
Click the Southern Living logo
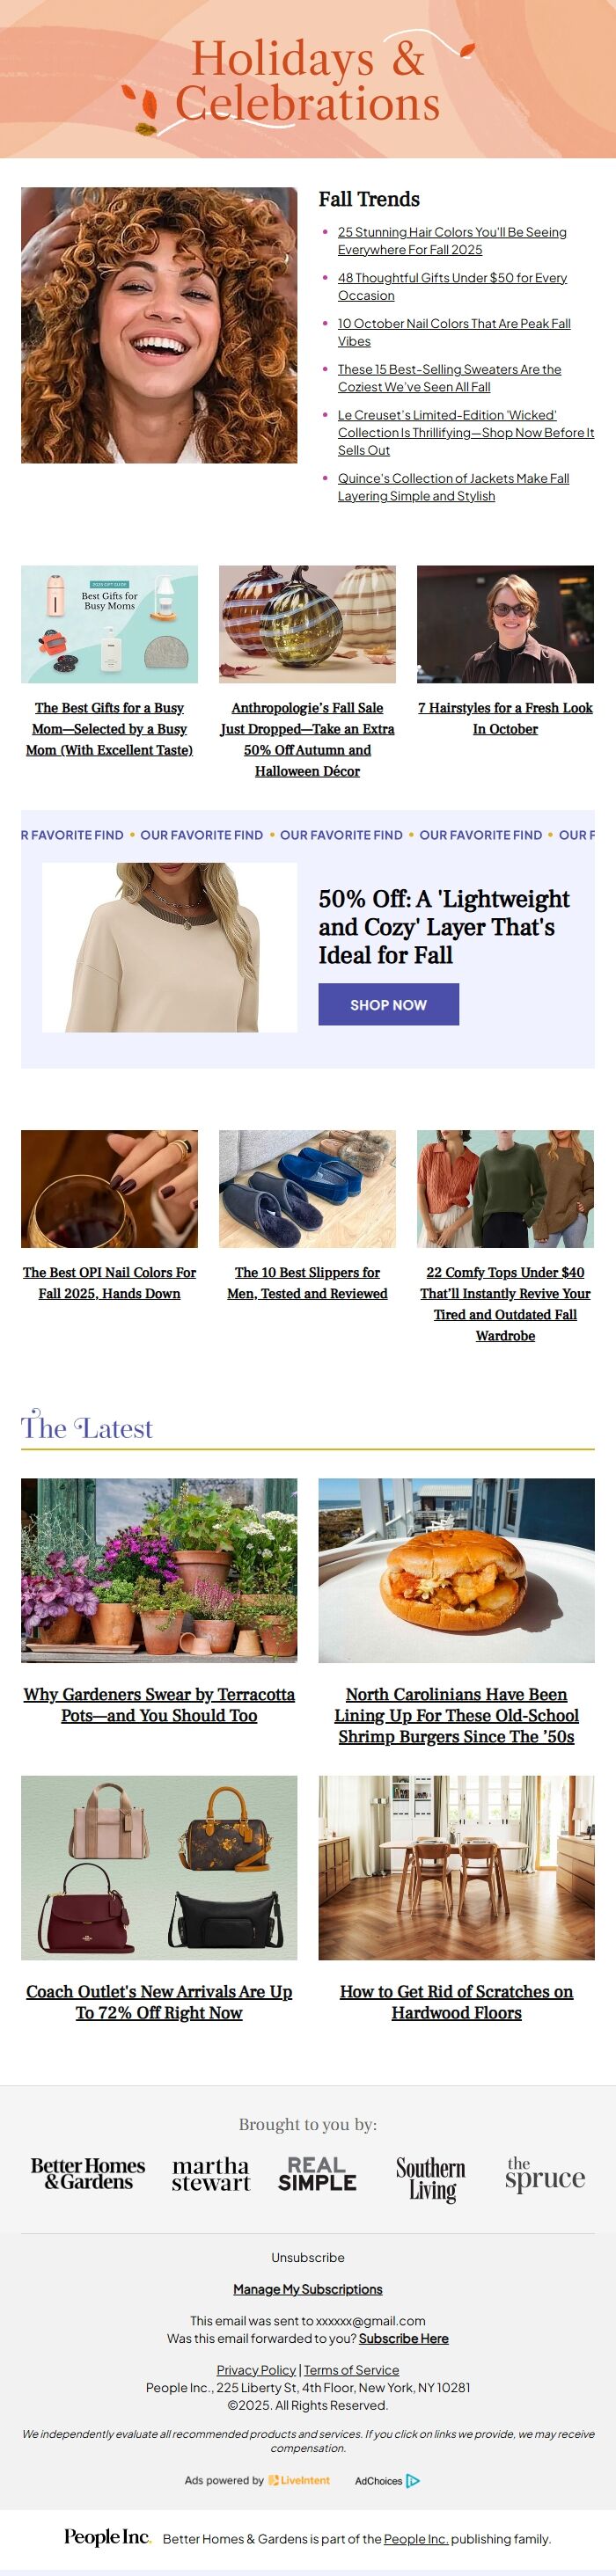431,2179
